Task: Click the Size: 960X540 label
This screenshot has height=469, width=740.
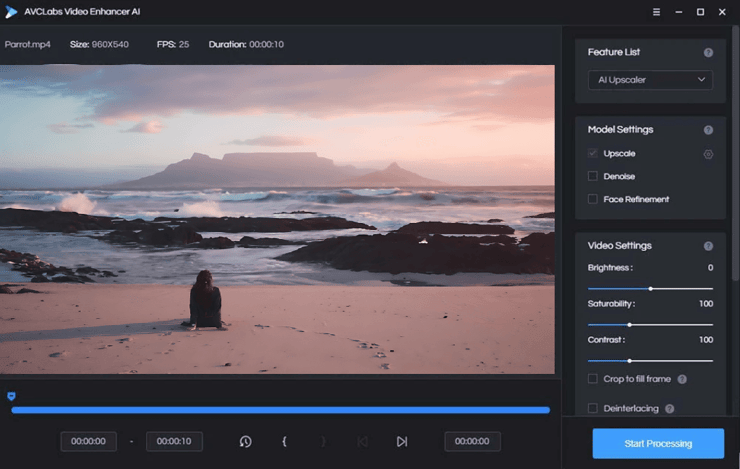Action: [99, 44]
